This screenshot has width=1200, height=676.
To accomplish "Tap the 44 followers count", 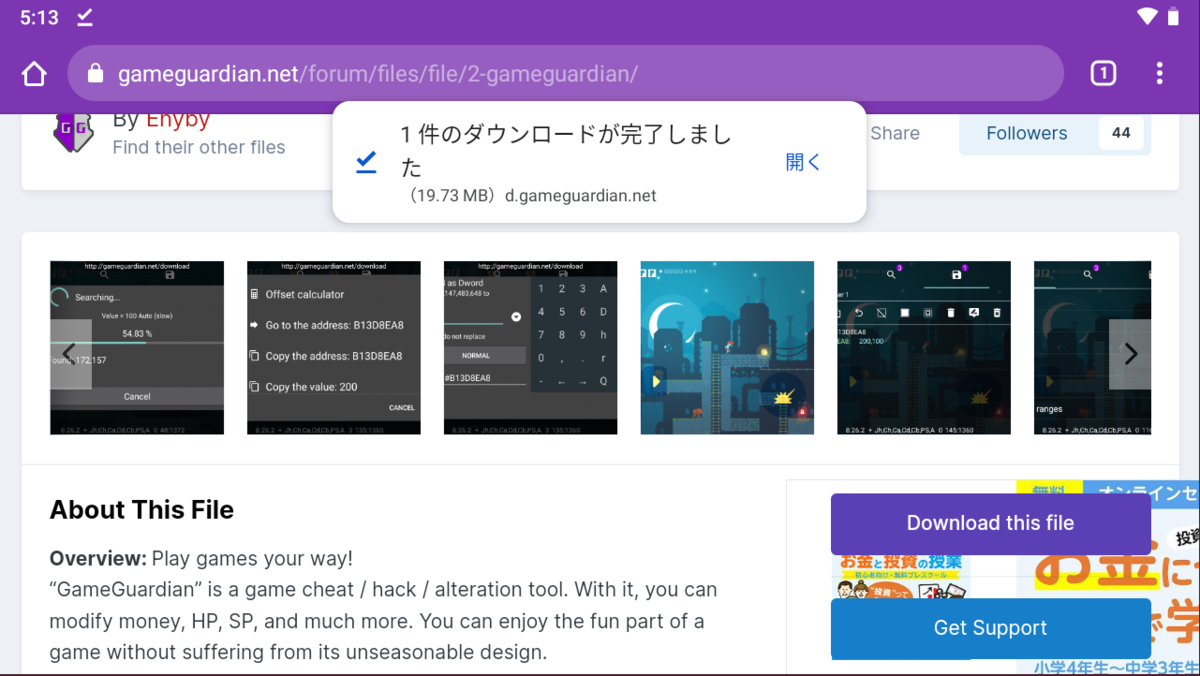I will coord(1121,133).
